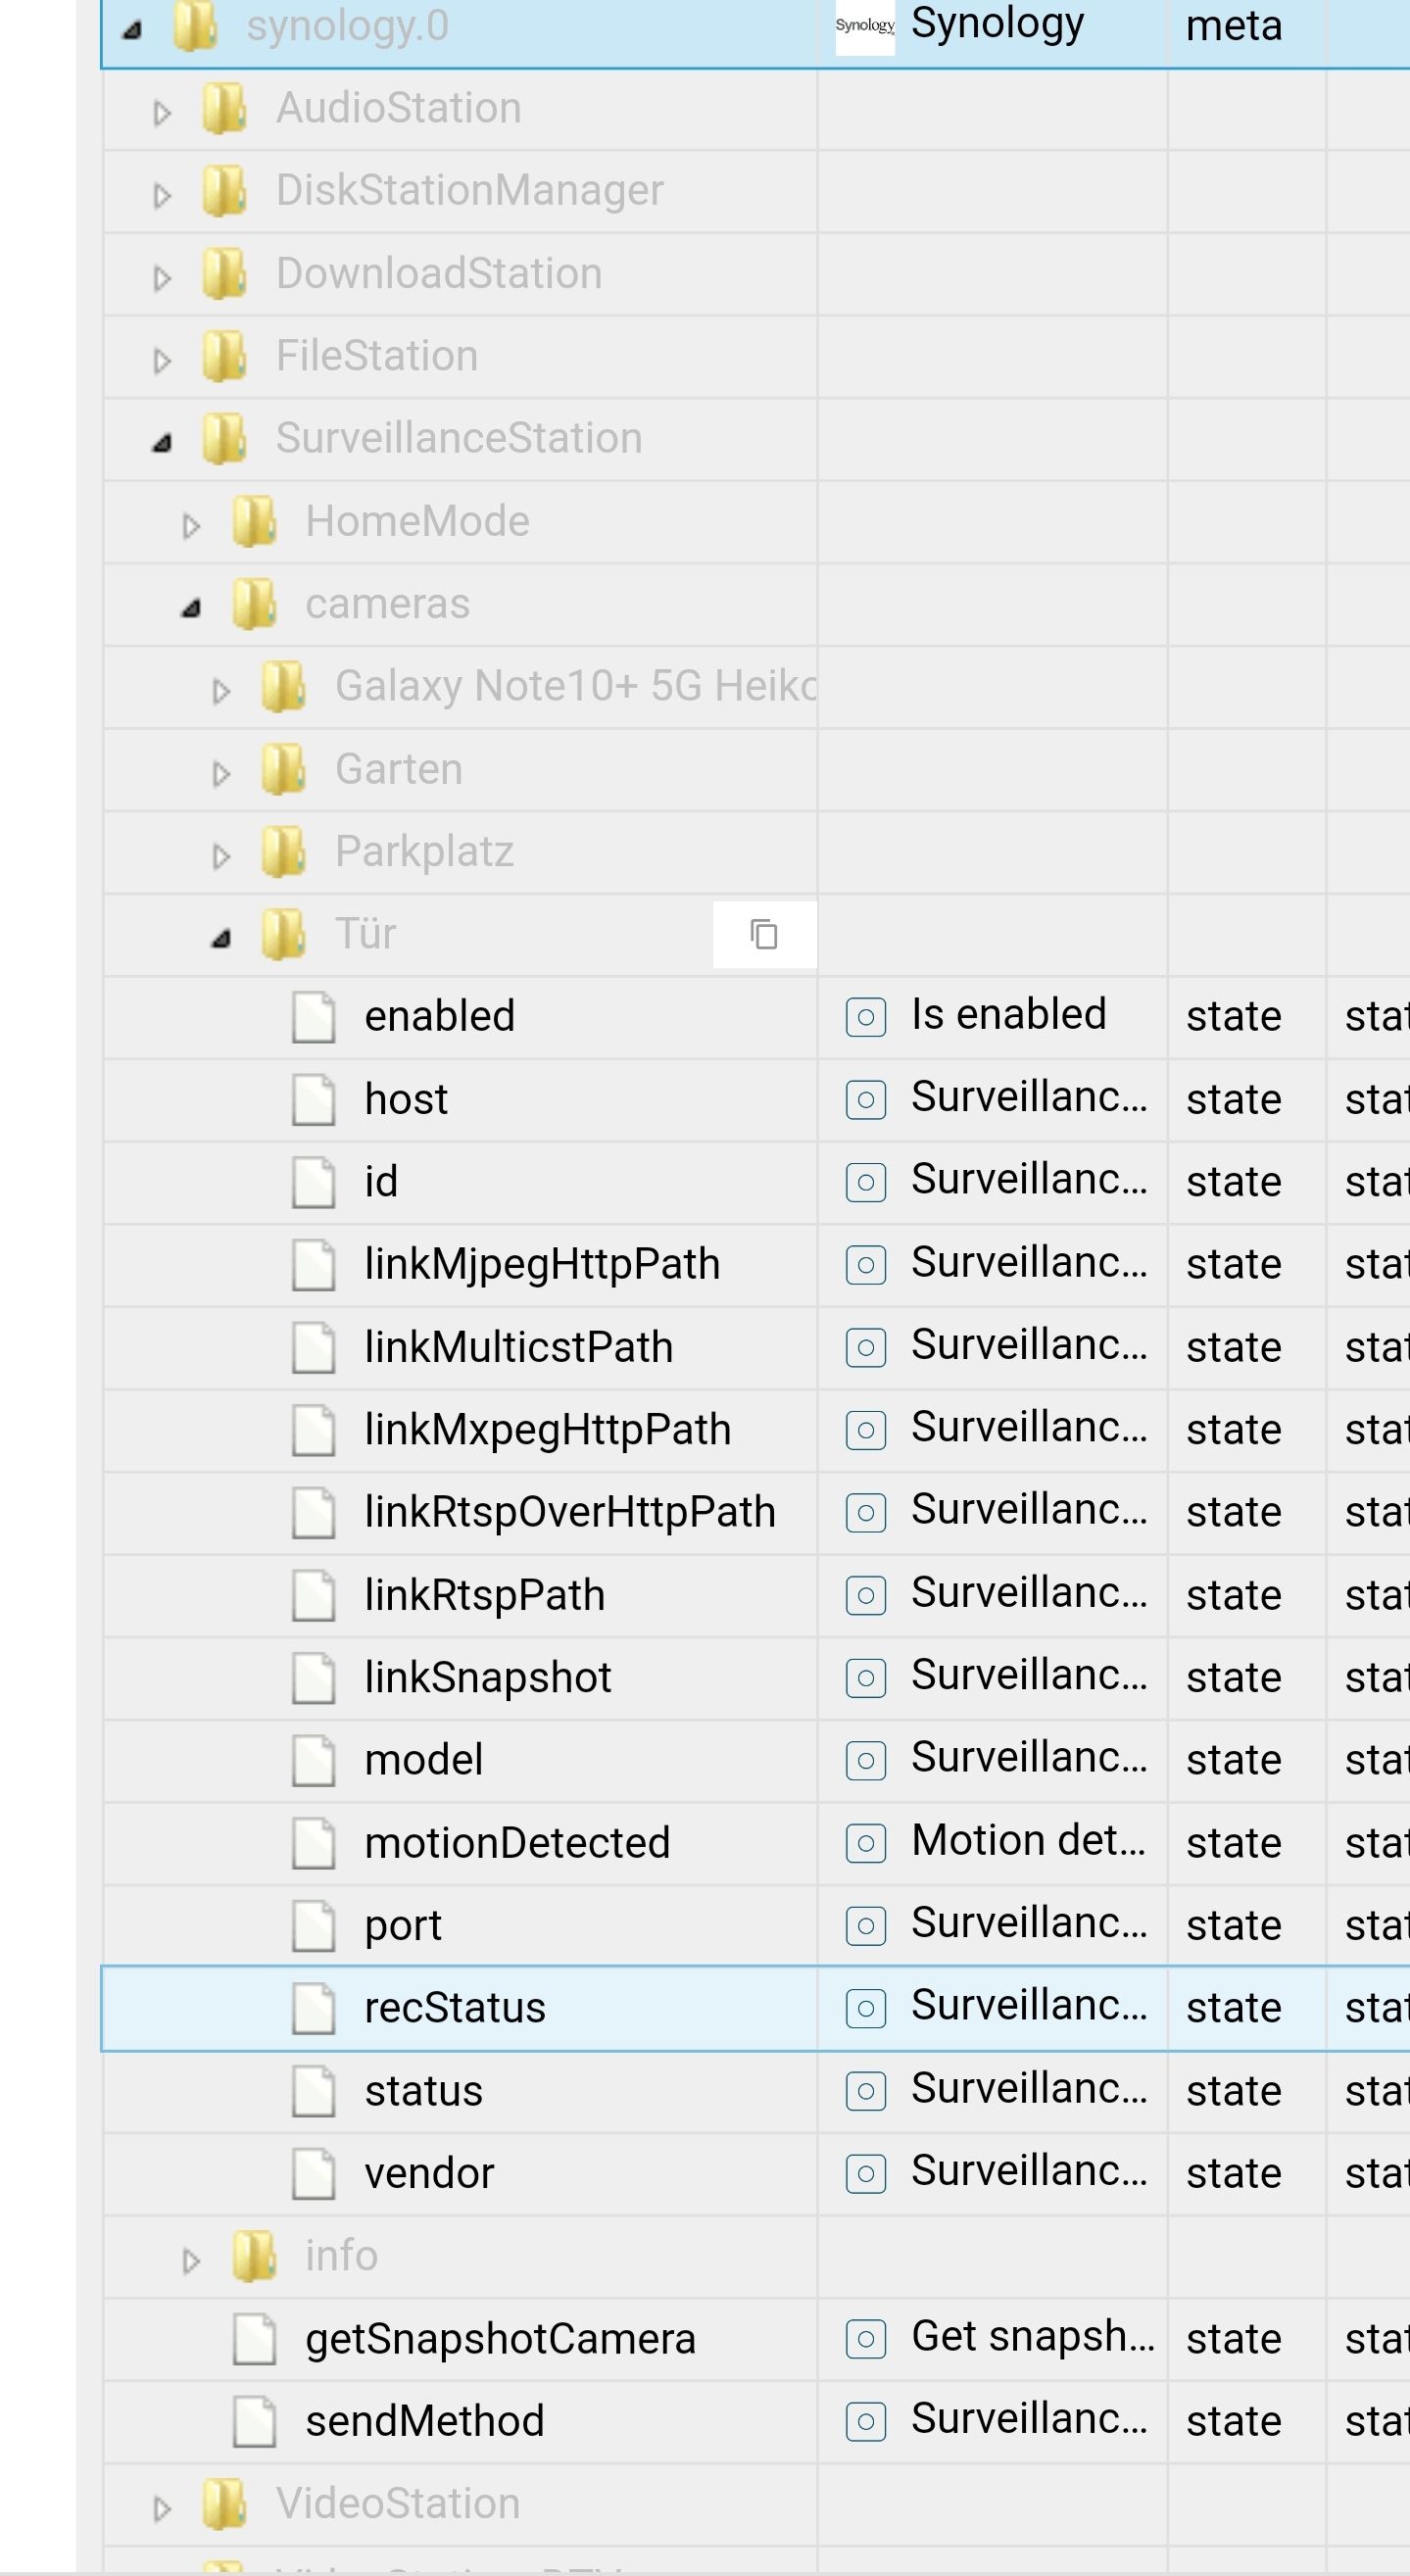
Task: Select the host state row
Action: [756, 1100]
